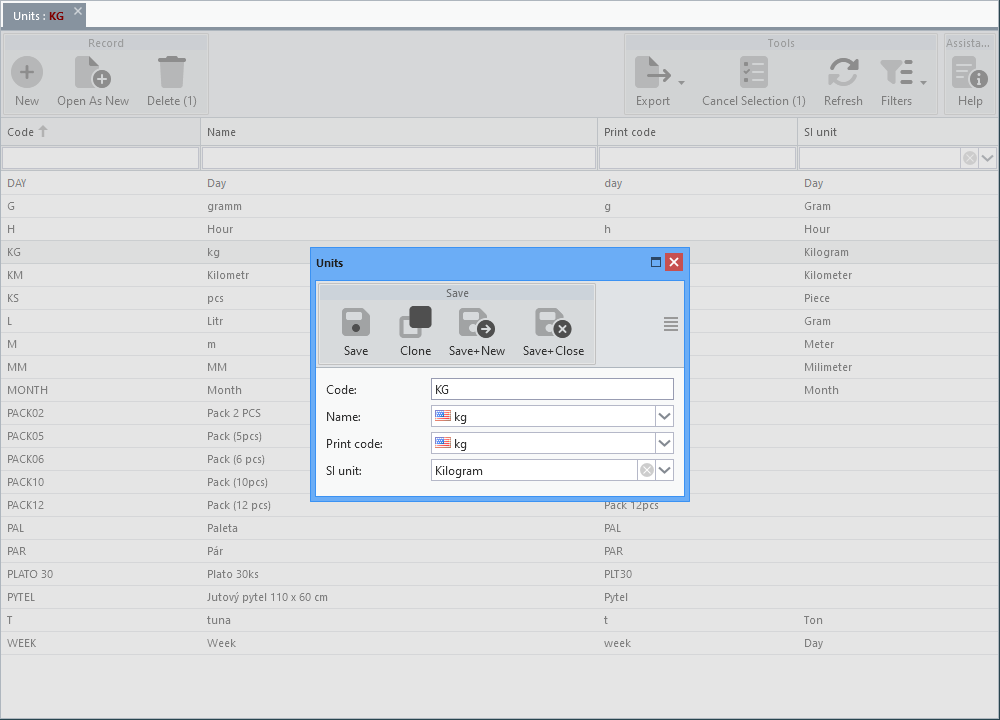Clear the SI unit Kilogram value
This screenshot has height=720, width=1000.
pos(647,471)
